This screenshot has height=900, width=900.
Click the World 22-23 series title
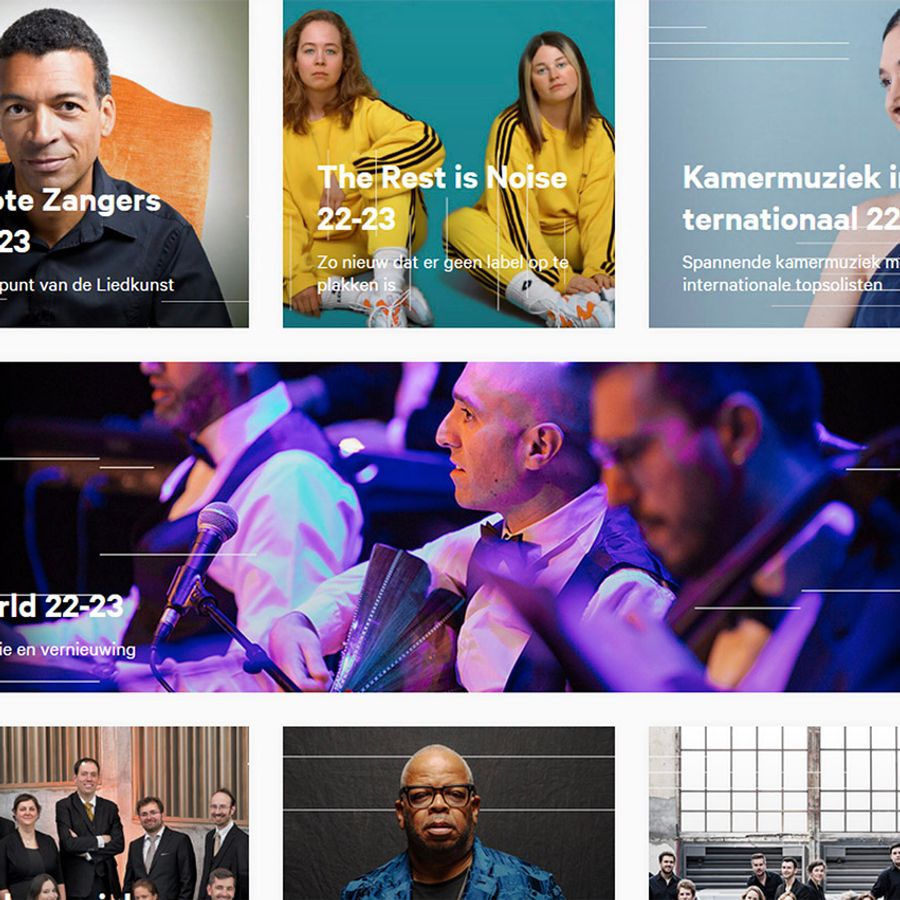coord(61,606)
